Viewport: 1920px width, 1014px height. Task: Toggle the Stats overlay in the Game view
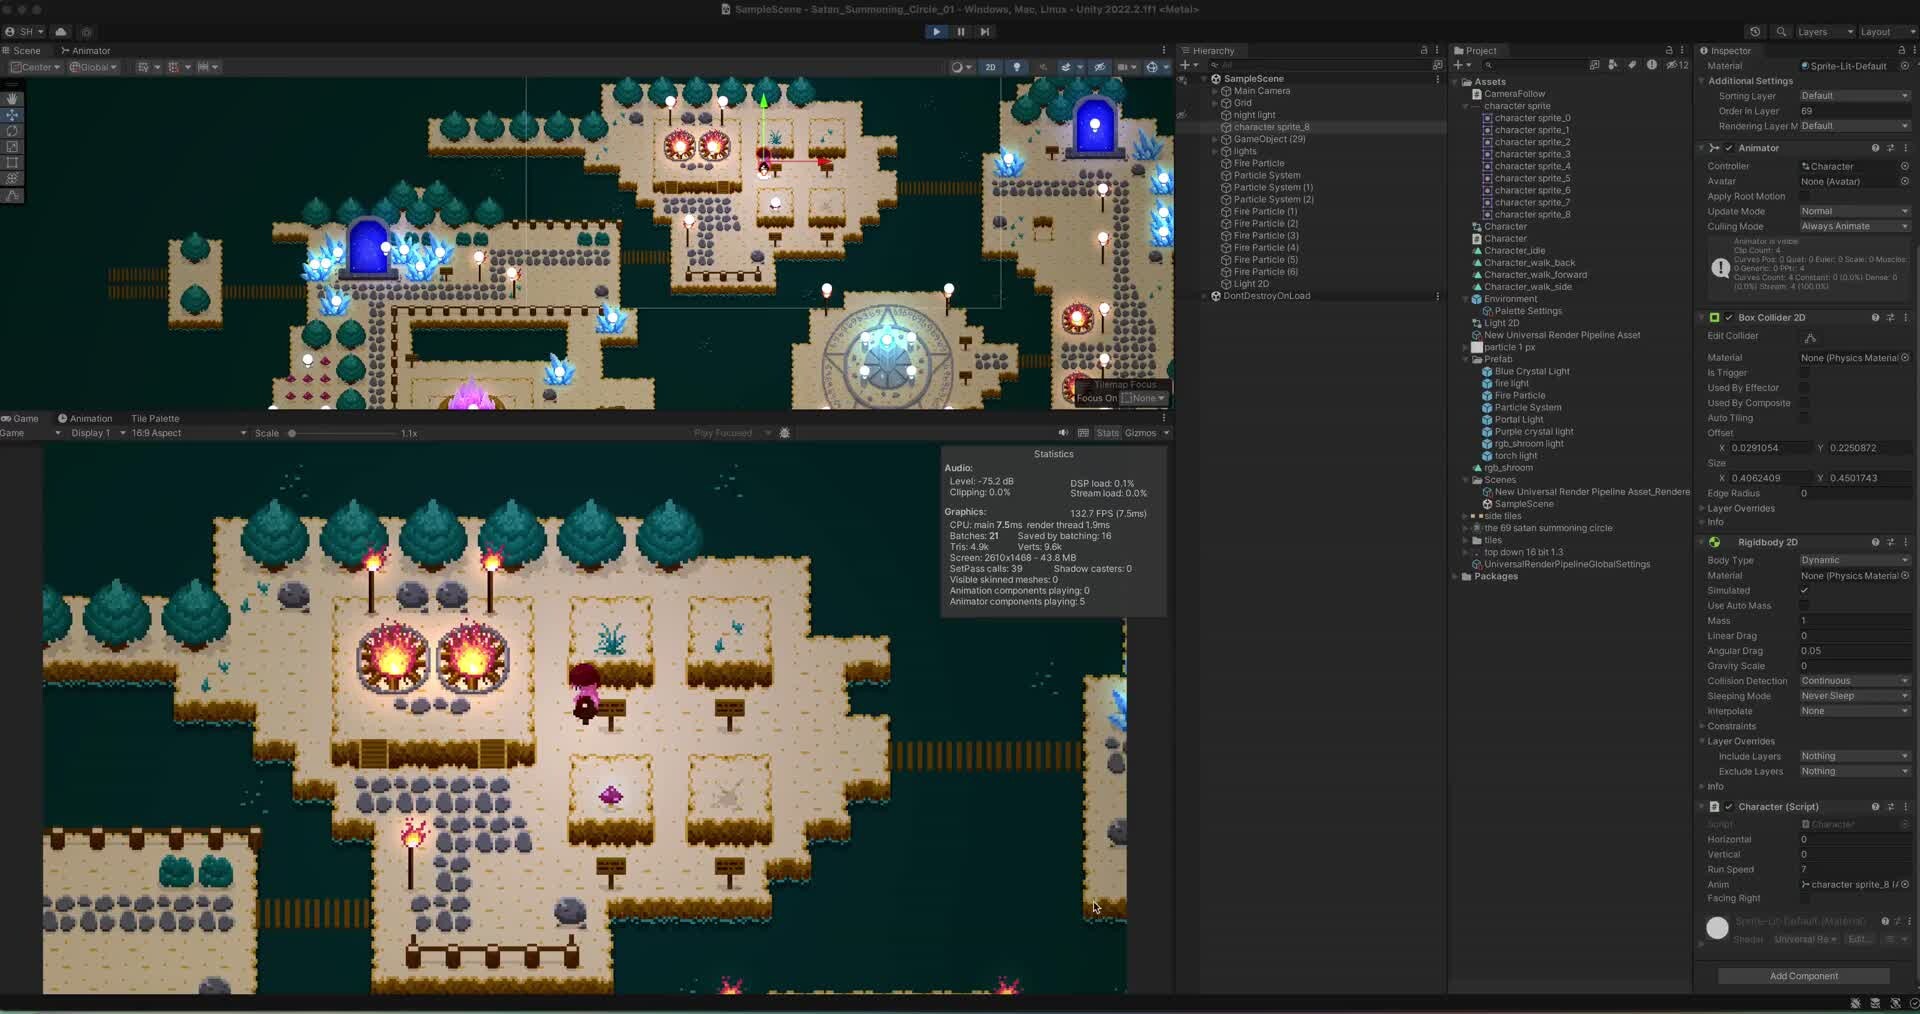[x=1108, y=433]
